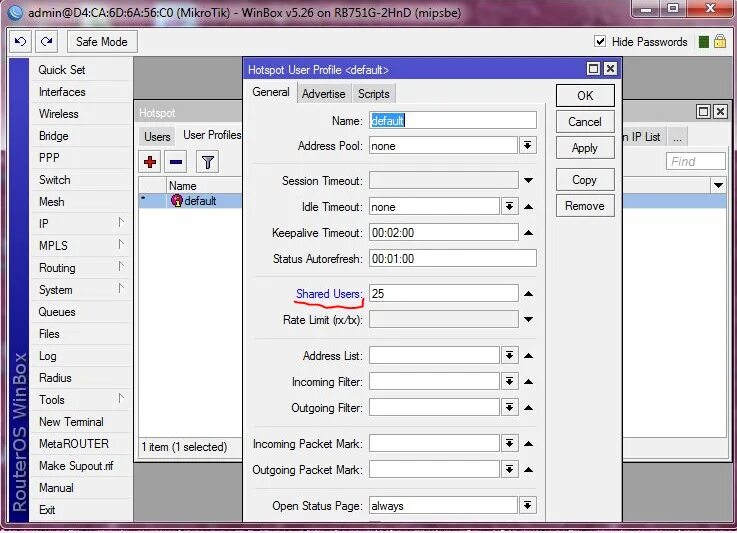Switch to the General tab

coord(271,92)
